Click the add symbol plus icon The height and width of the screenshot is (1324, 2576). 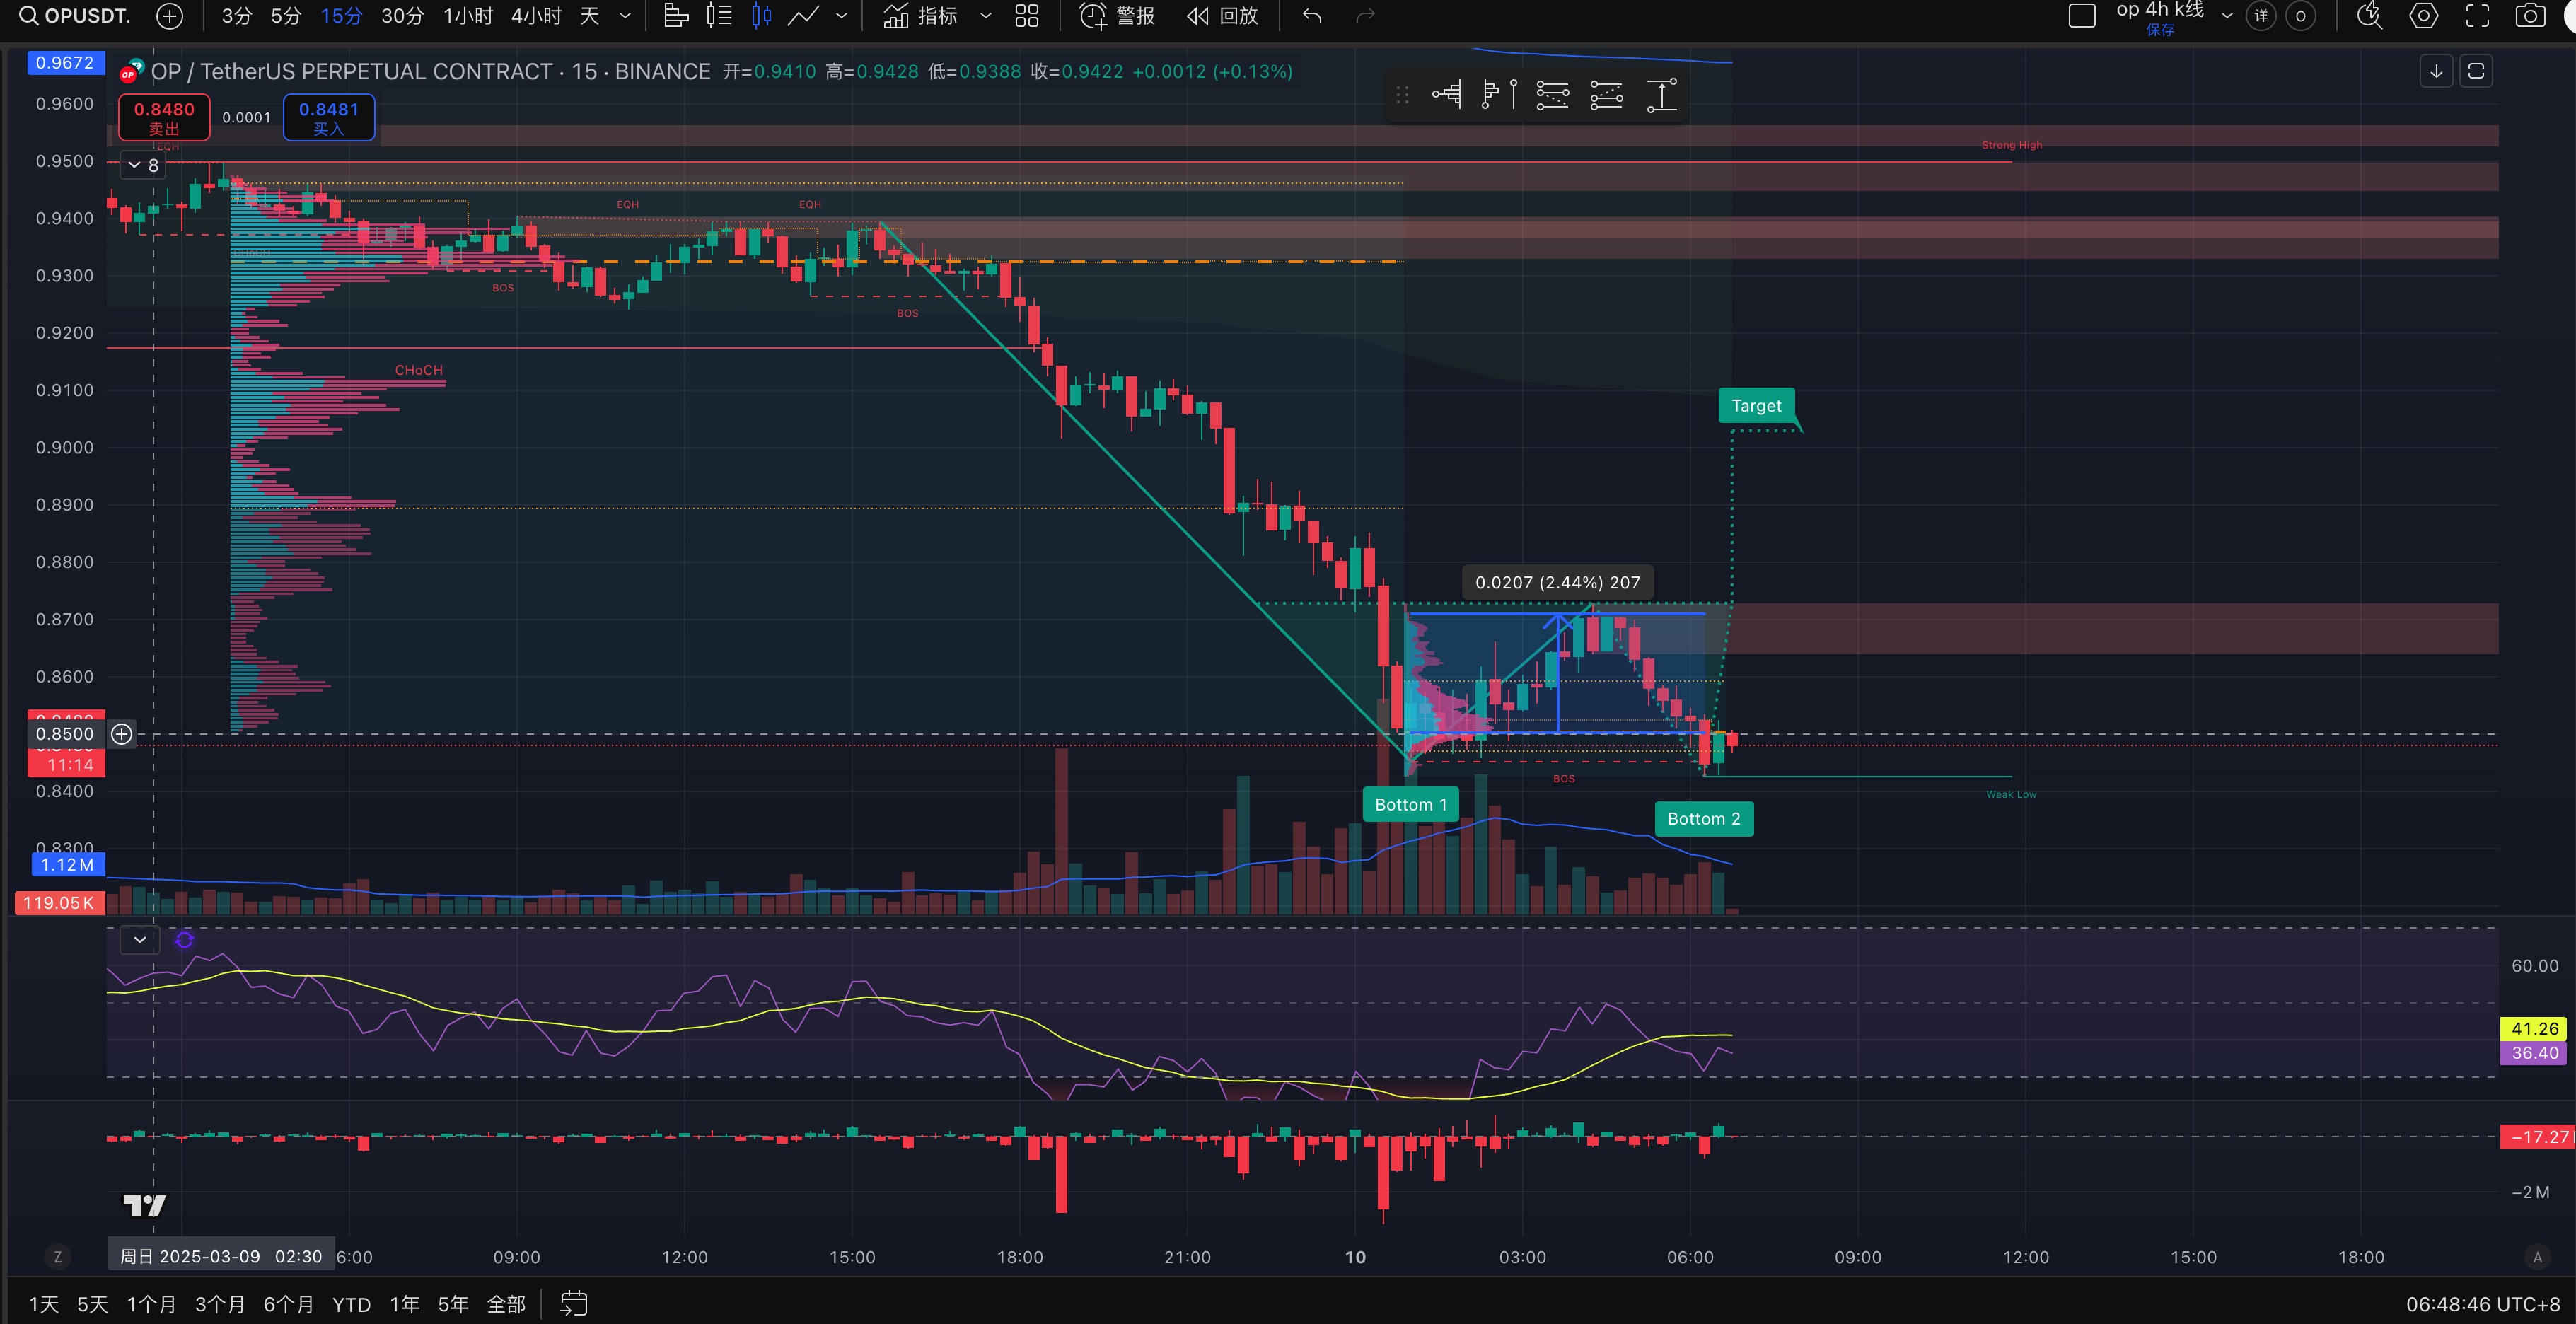170,16
